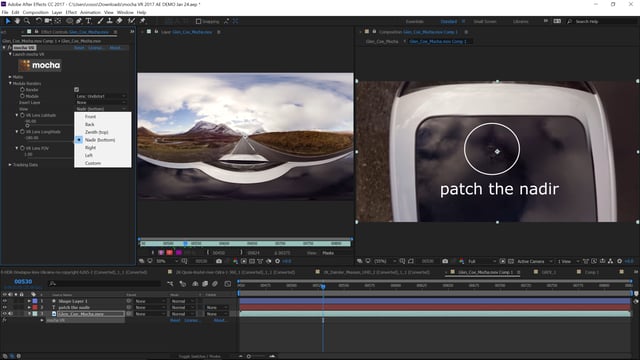Select the Type text tool
The width and height of the screenshot is (640, 360).
(x=88, y=21)
